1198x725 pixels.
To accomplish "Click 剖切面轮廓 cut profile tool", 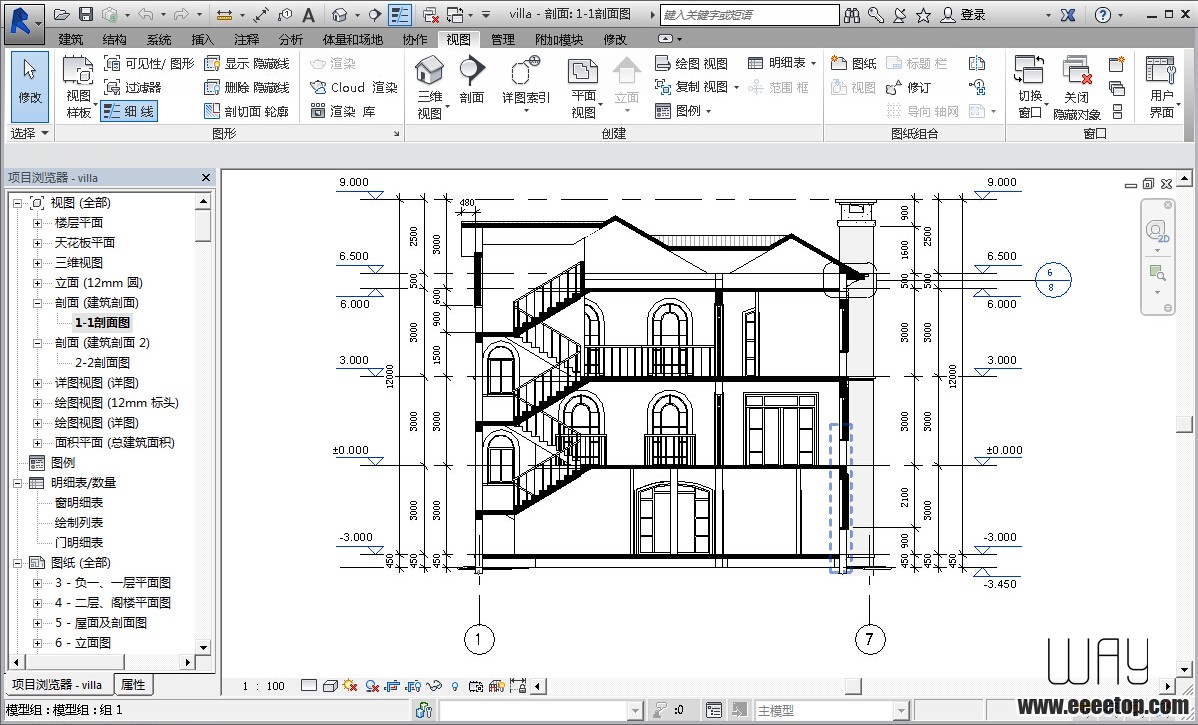I will (247, 112).
